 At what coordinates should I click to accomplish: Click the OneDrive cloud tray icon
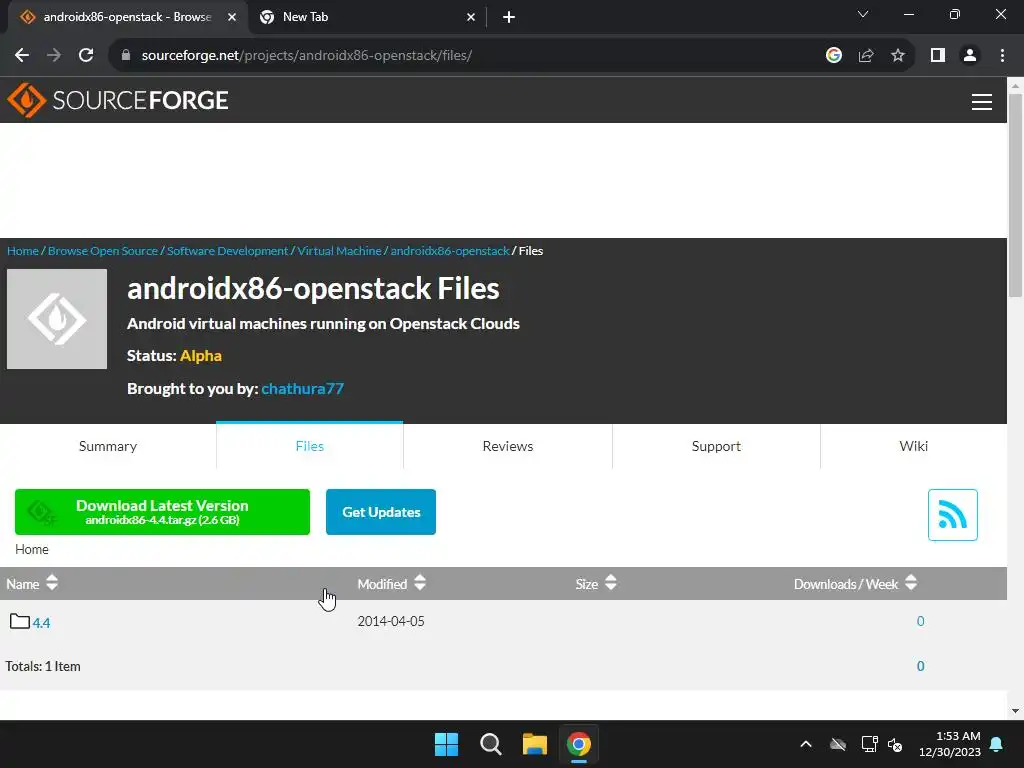coord(838,744)
